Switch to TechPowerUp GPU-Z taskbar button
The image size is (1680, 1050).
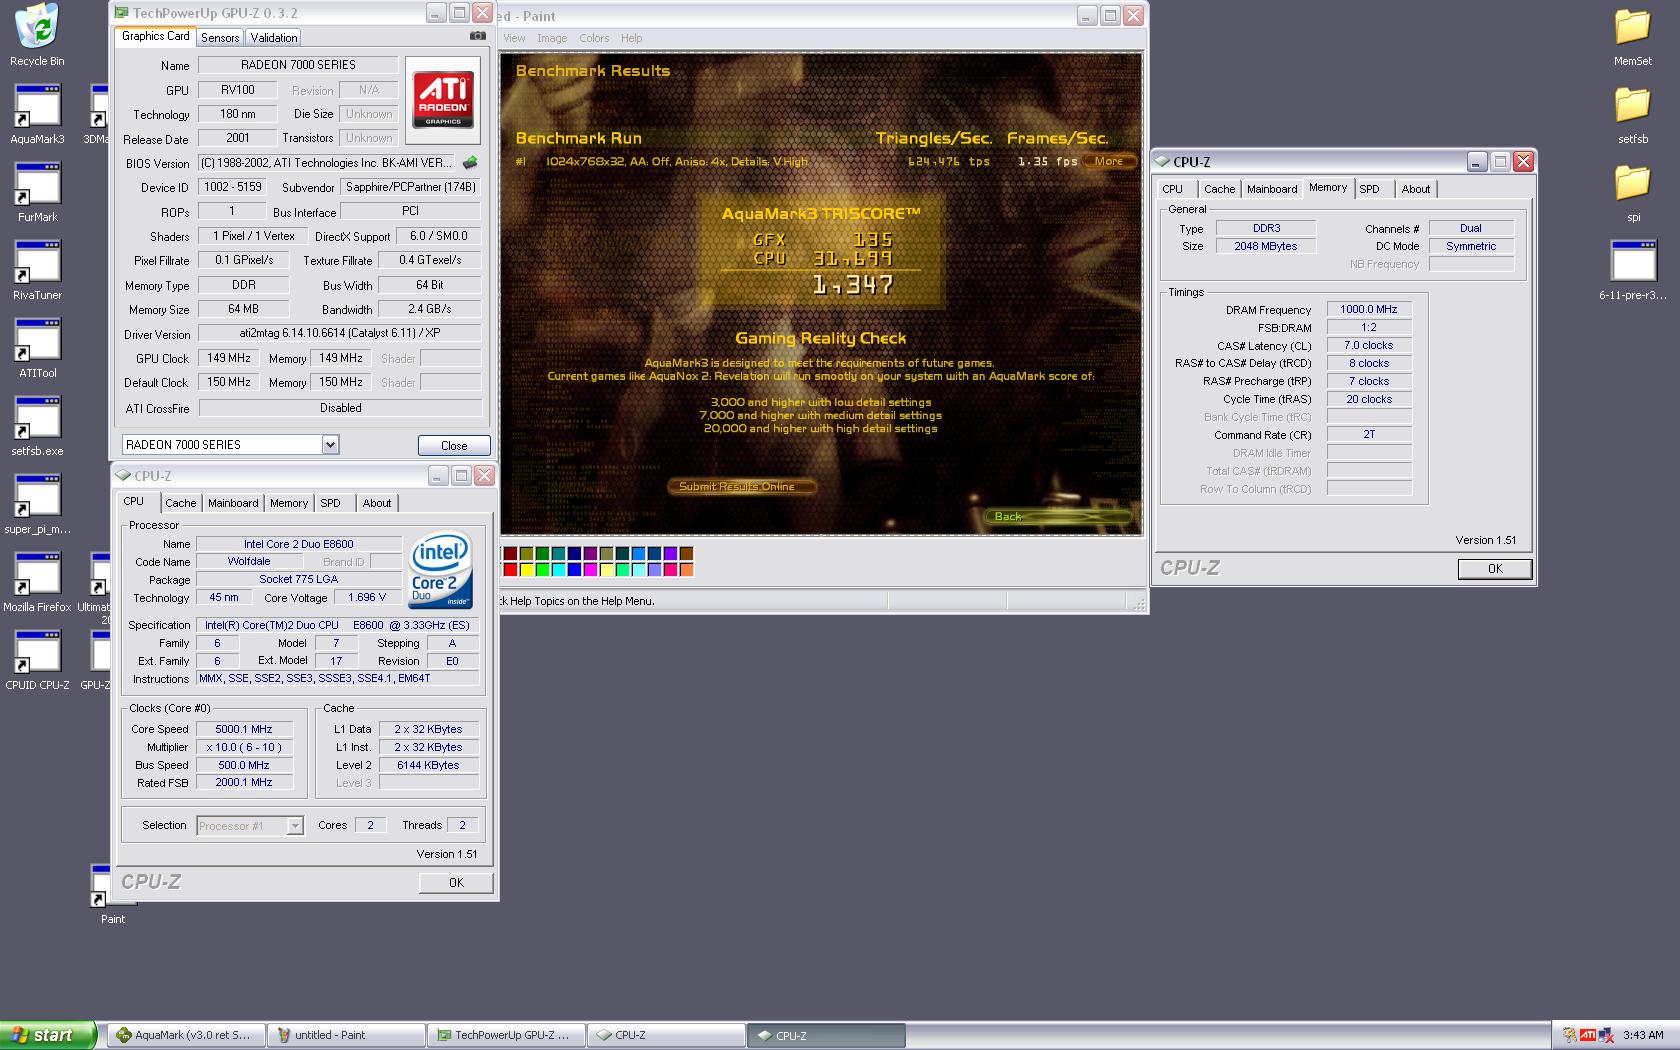[x=506, y=1035]
